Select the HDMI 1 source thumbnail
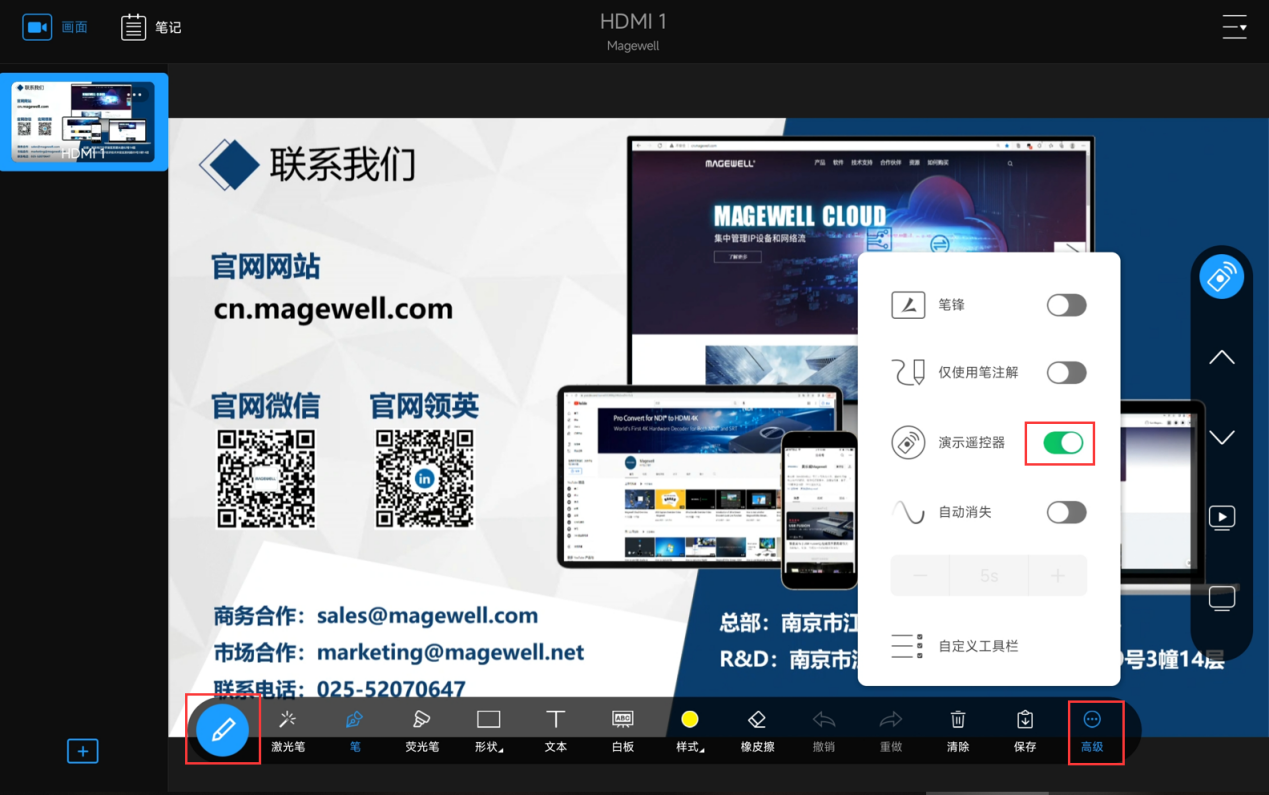Image resolution: width=1269 pixels, height=795 pixels. click(x=83, y=121)
